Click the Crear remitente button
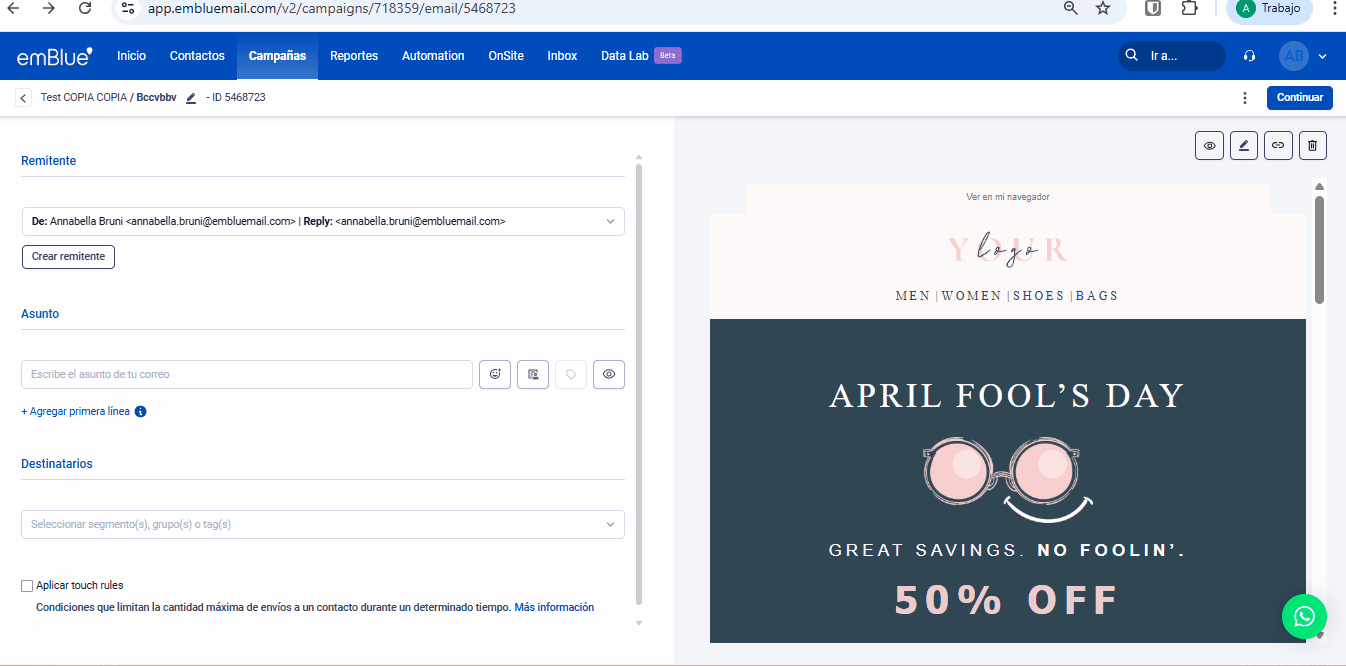The width and height of the screenshot is (1346, 666). pos(68,257)
